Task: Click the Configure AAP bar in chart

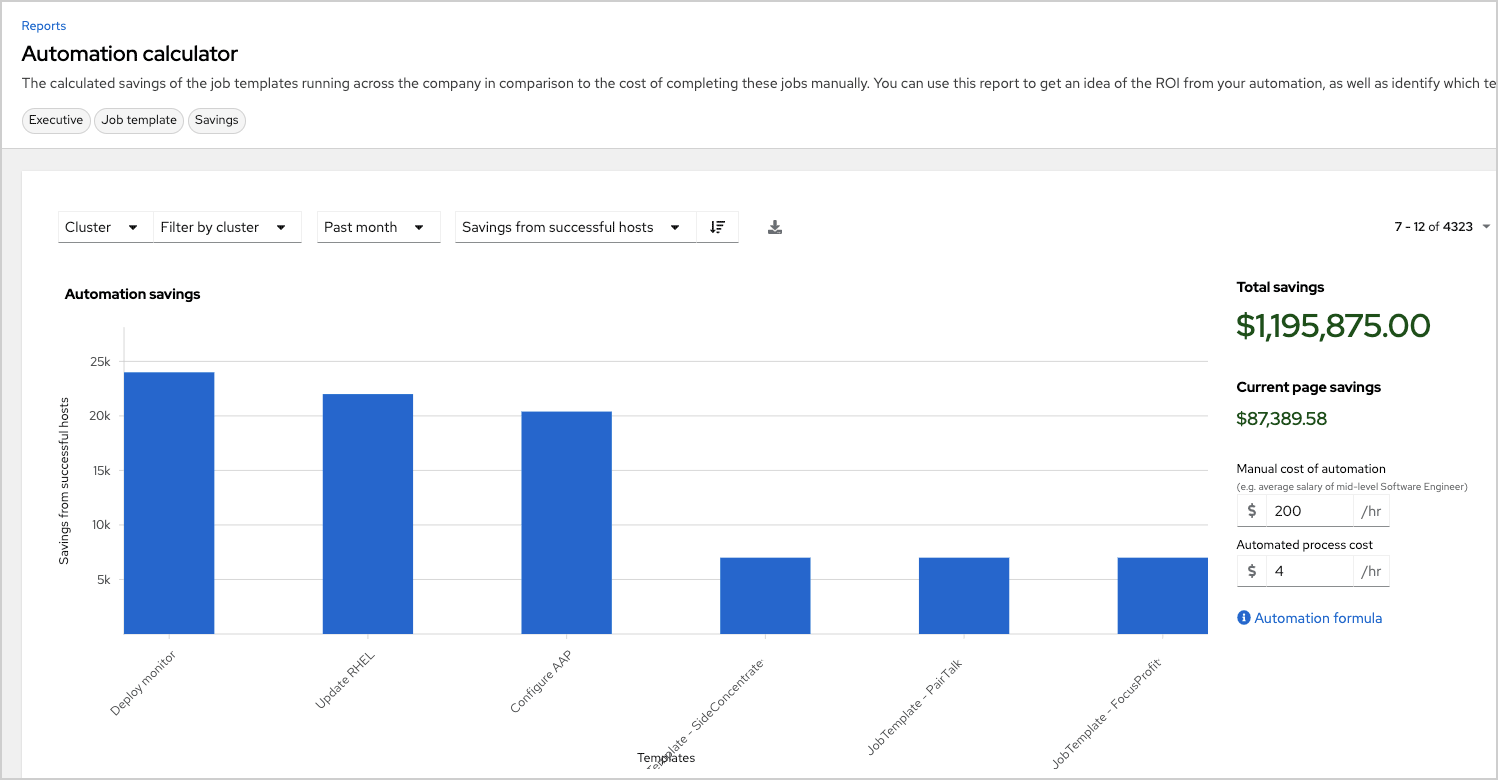Action: (566, 523)
